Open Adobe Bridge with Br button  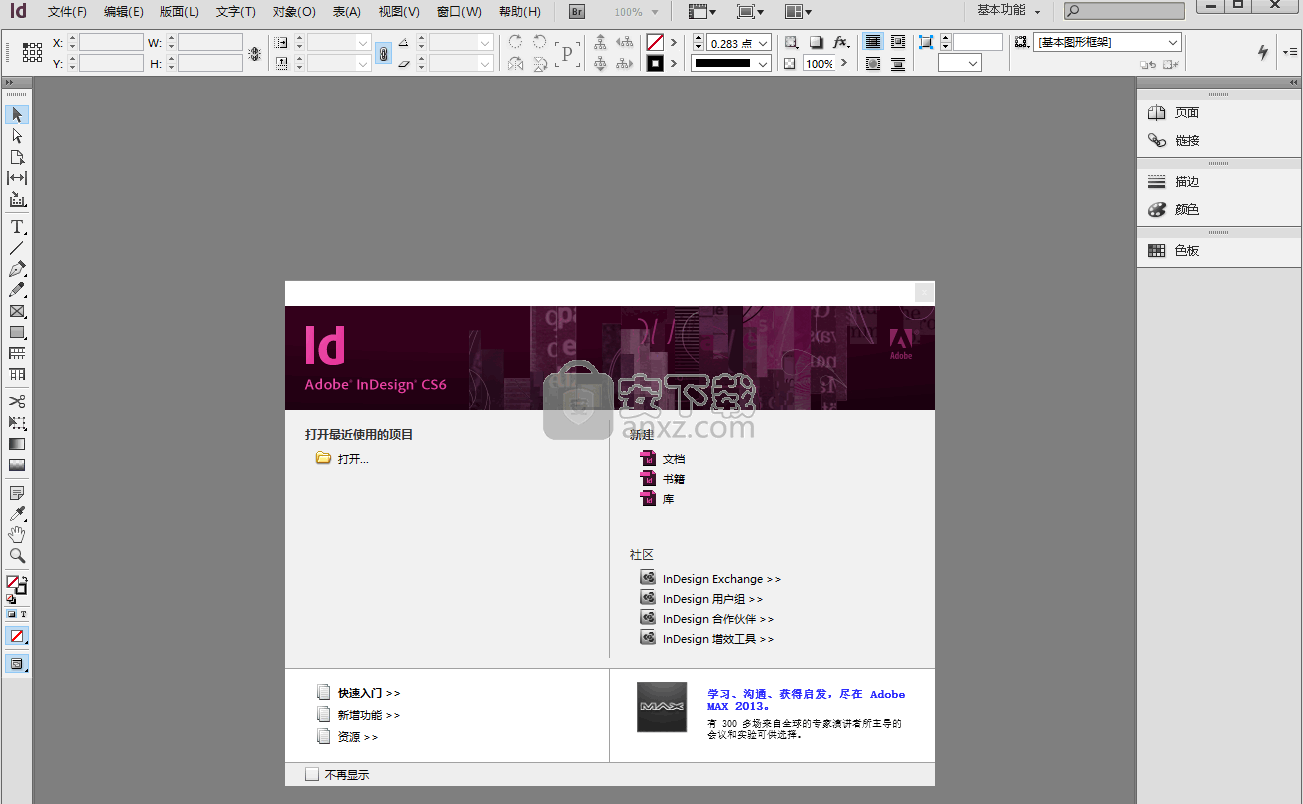[577, 12]
